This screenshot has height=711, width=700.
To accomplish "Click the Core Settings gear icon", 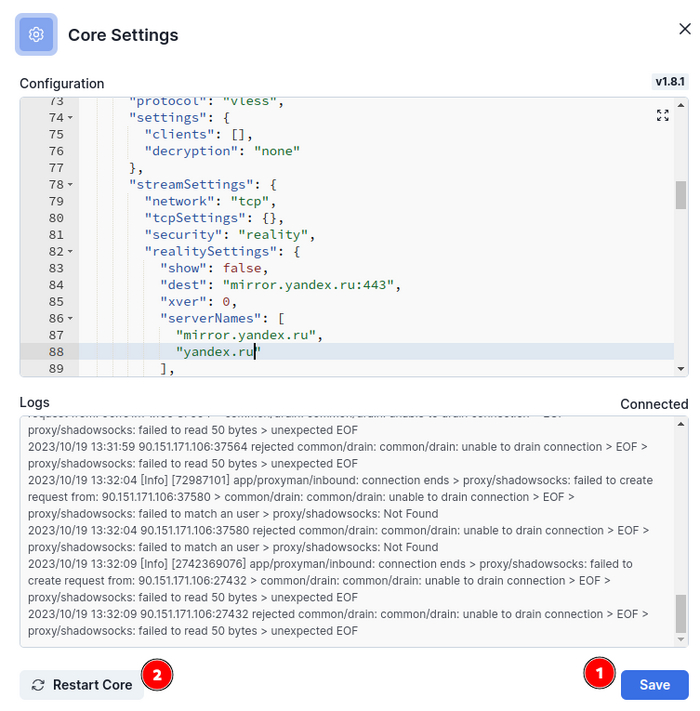I will pyautogui.click(x=36, y=35).
